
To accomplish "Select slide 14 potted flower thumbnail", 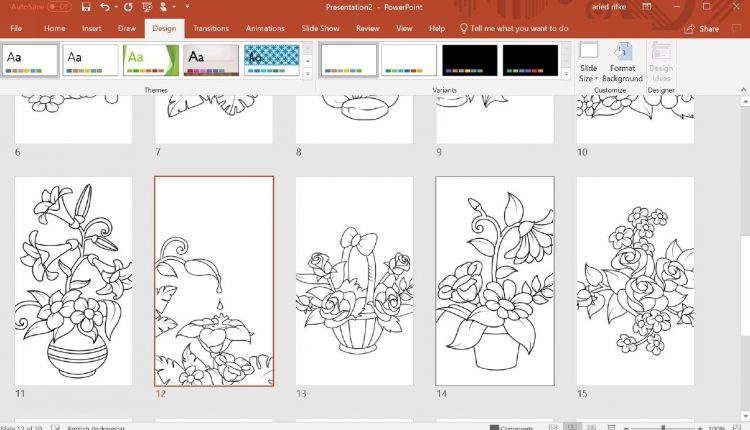I will 495,281.
